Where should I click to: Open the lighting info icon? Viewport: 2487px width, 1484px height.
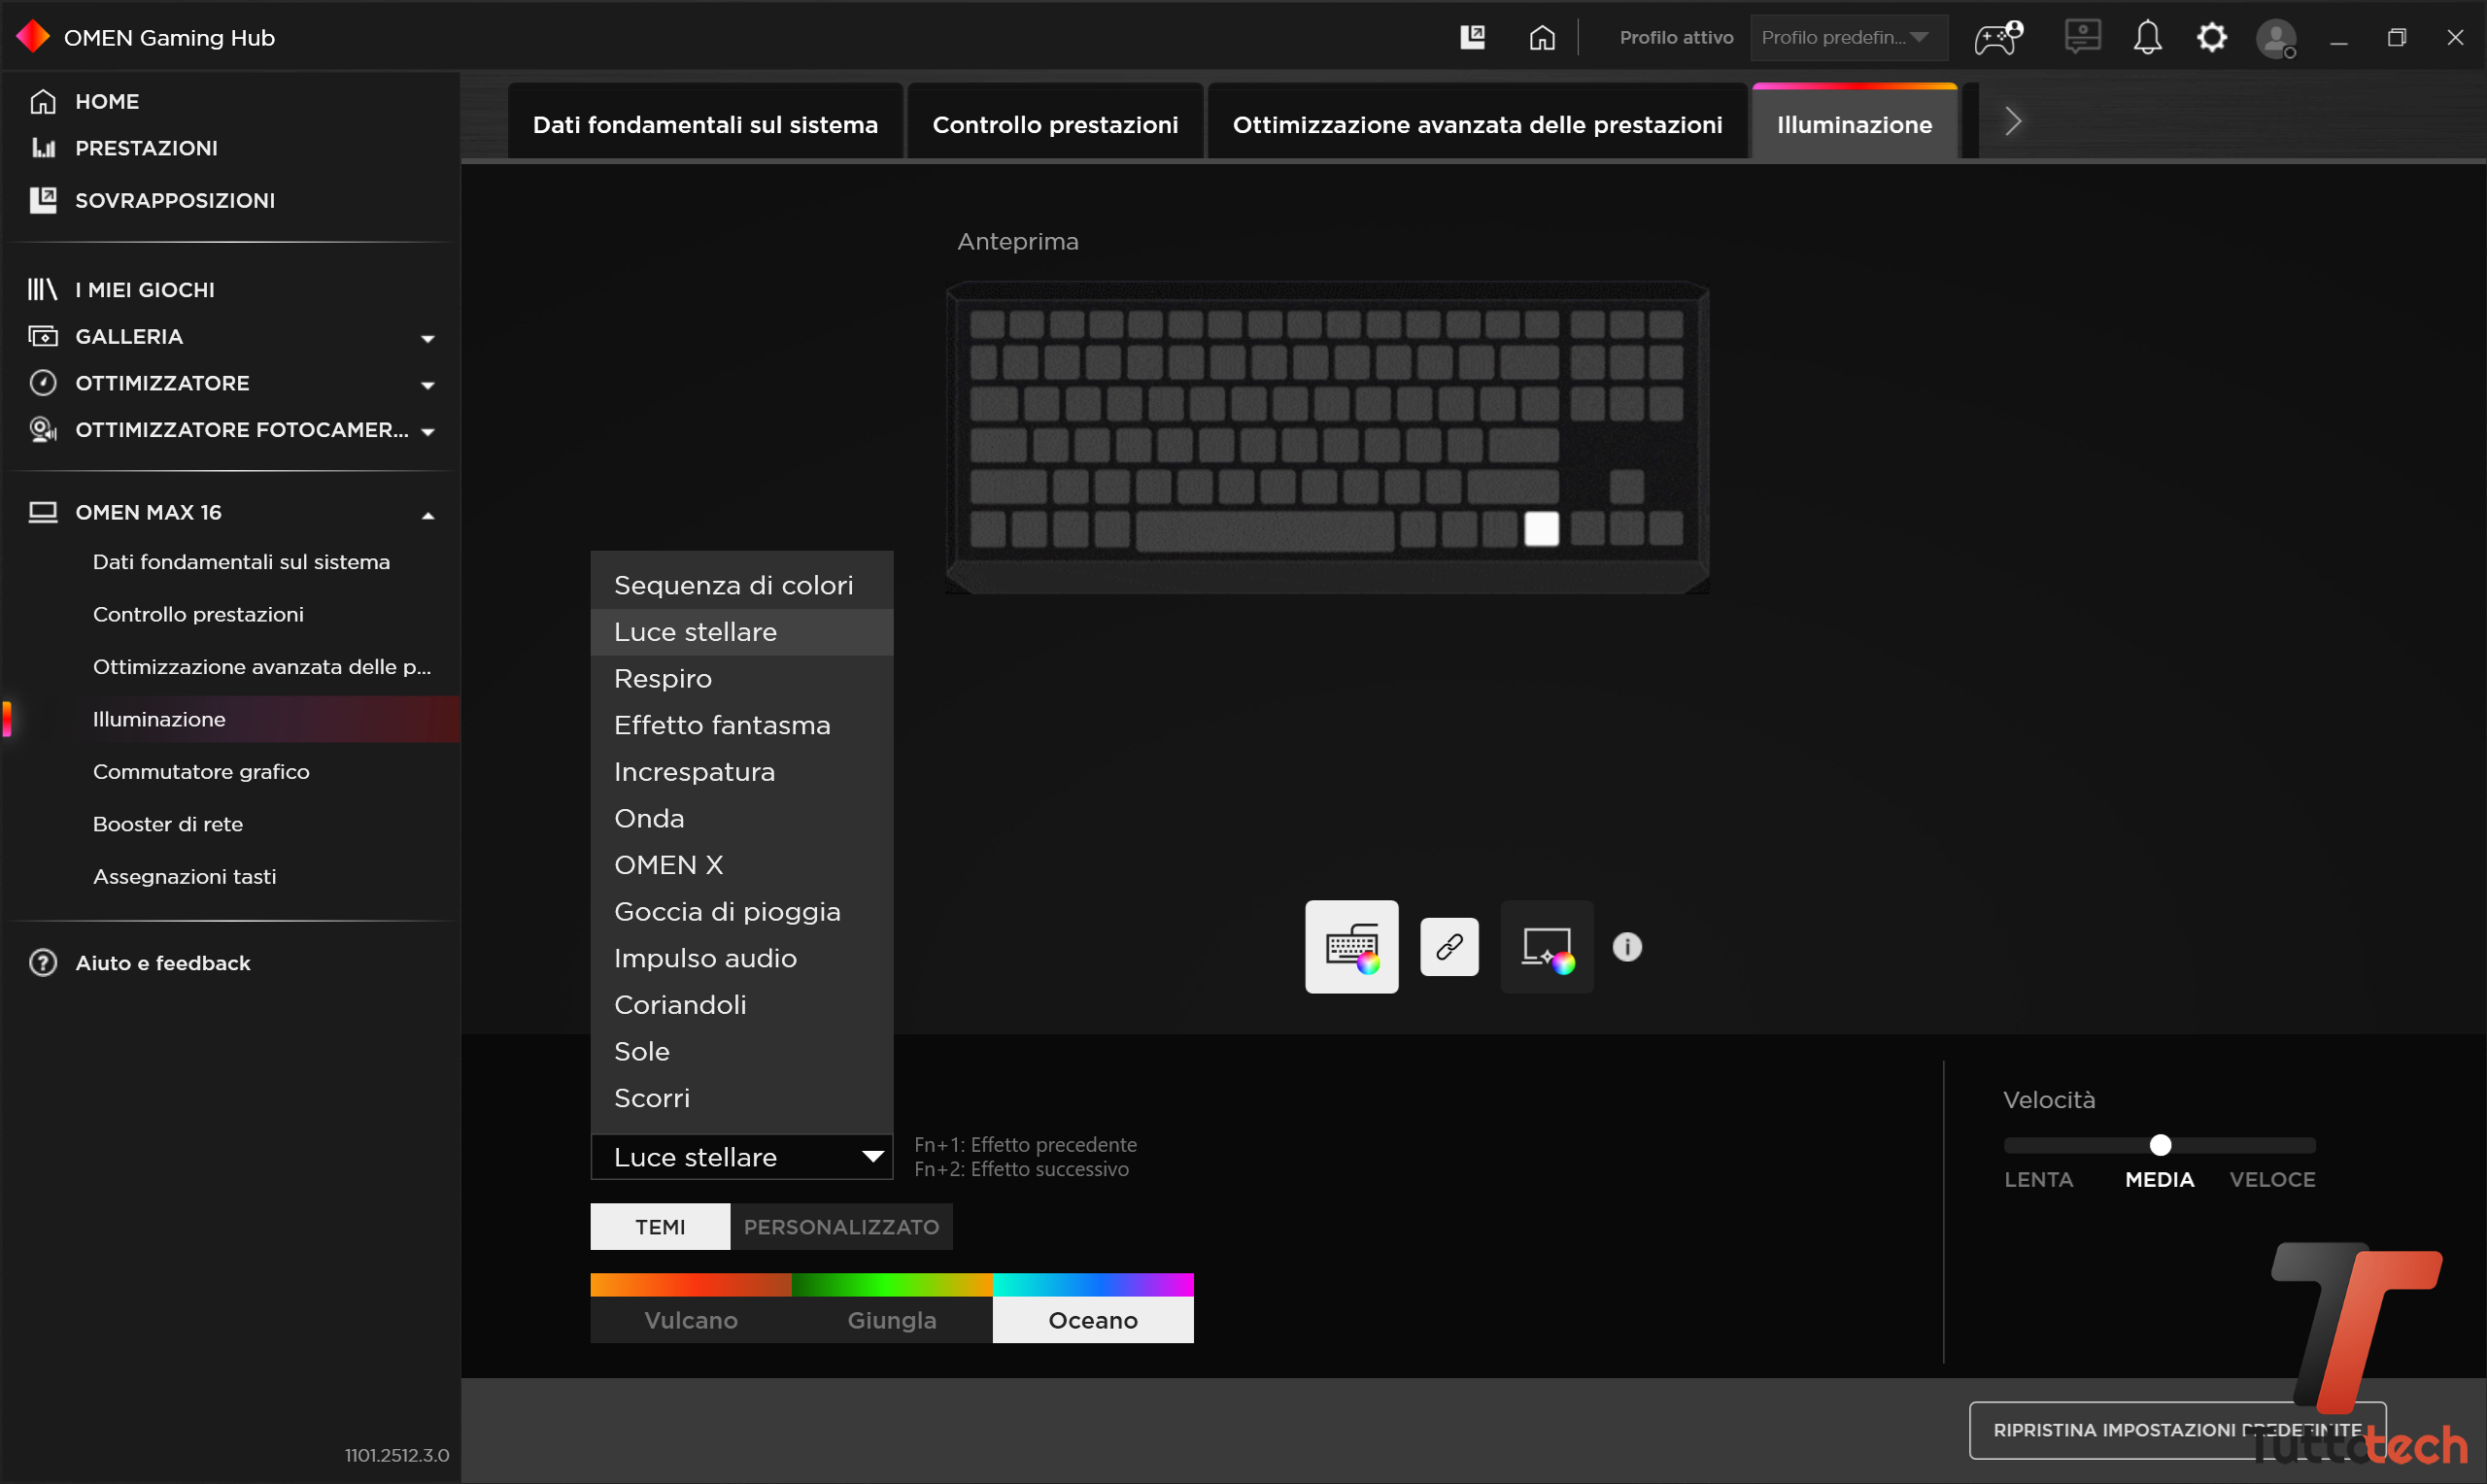pos(1627,946)
